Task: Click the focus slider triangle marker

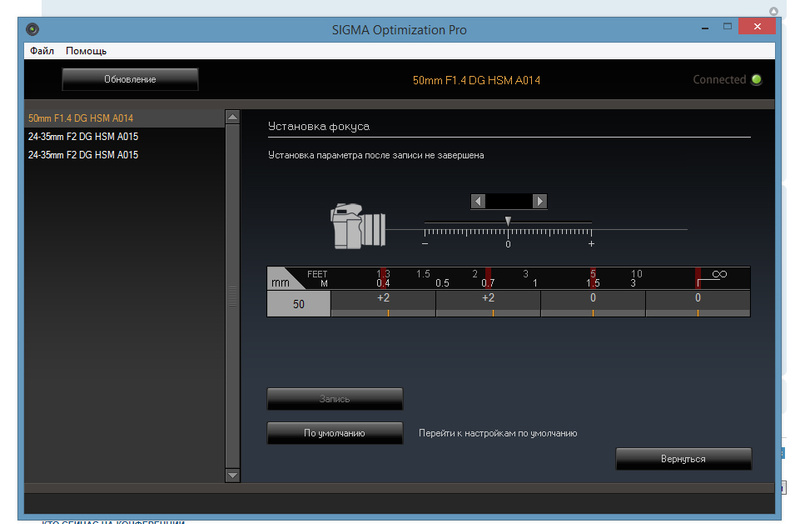Action: [508, 221]
